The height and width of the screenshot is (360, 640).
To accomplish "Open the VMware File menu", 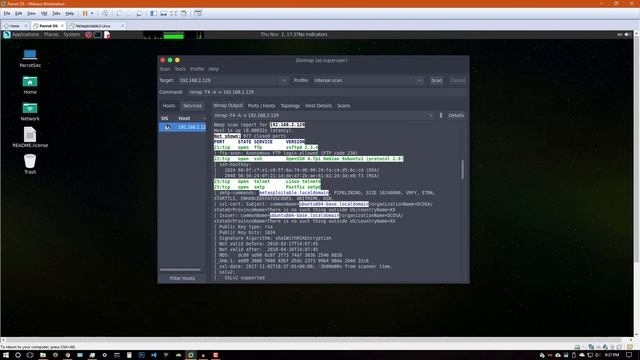I will click(7, 13).
